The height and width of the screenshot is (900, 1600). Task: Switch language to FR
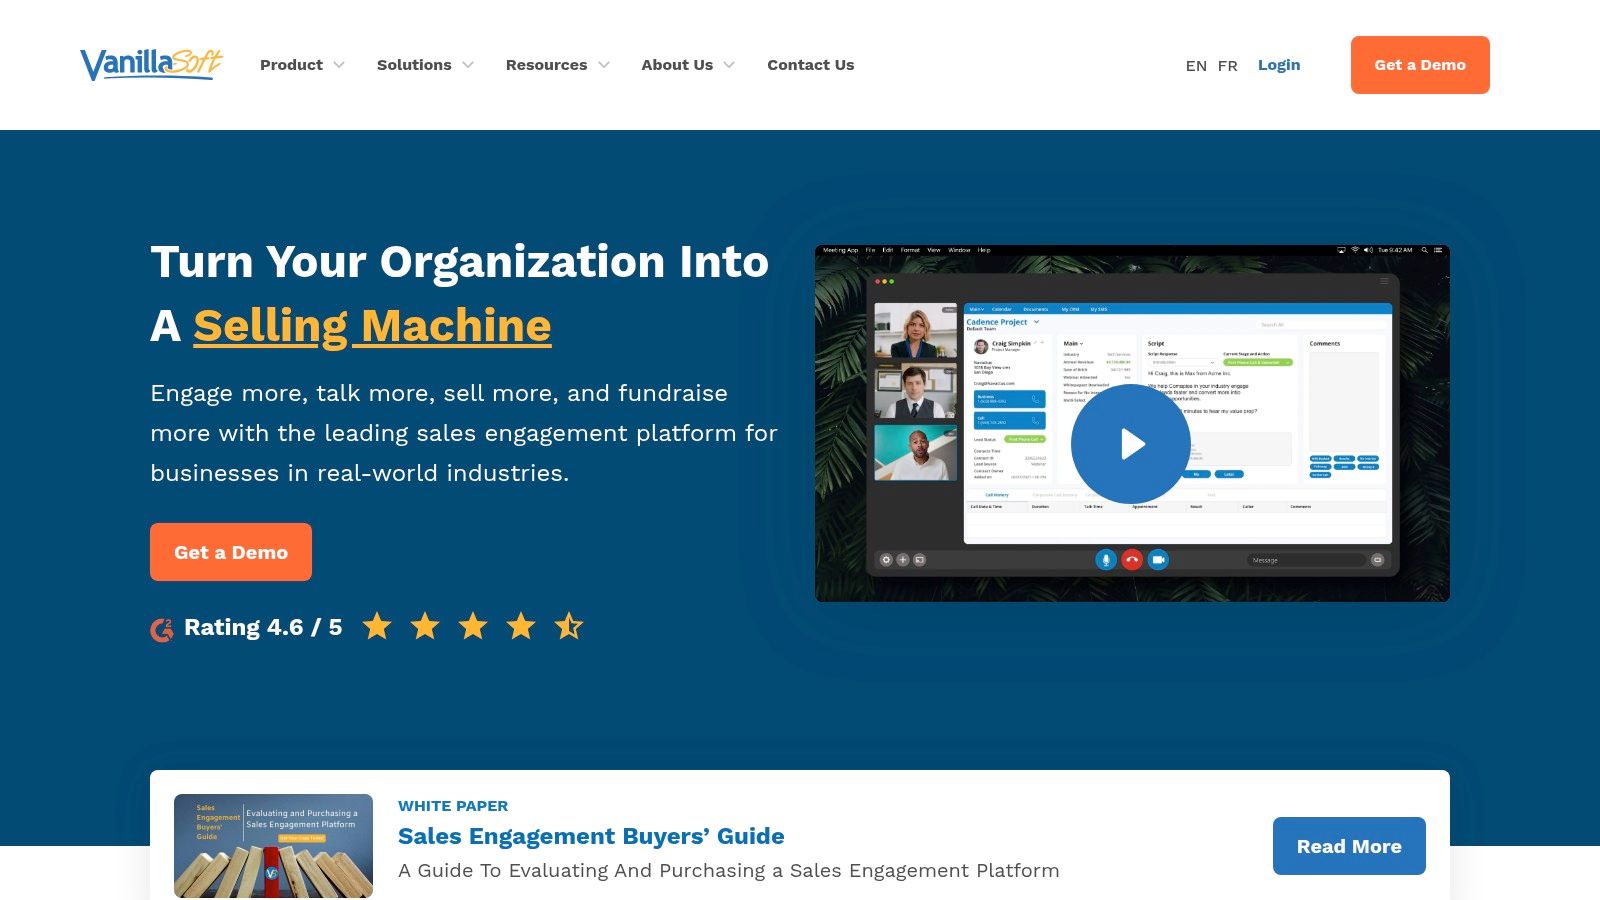click(x=1228, y=66)
